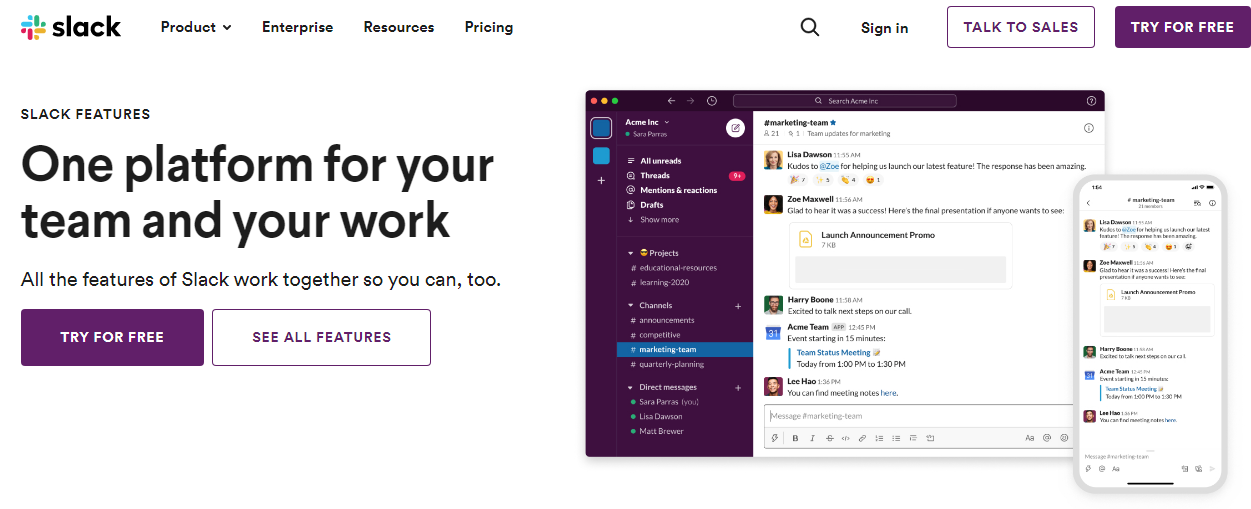
Task: Click the Slack logo in the header
Action: coord(70,27)
